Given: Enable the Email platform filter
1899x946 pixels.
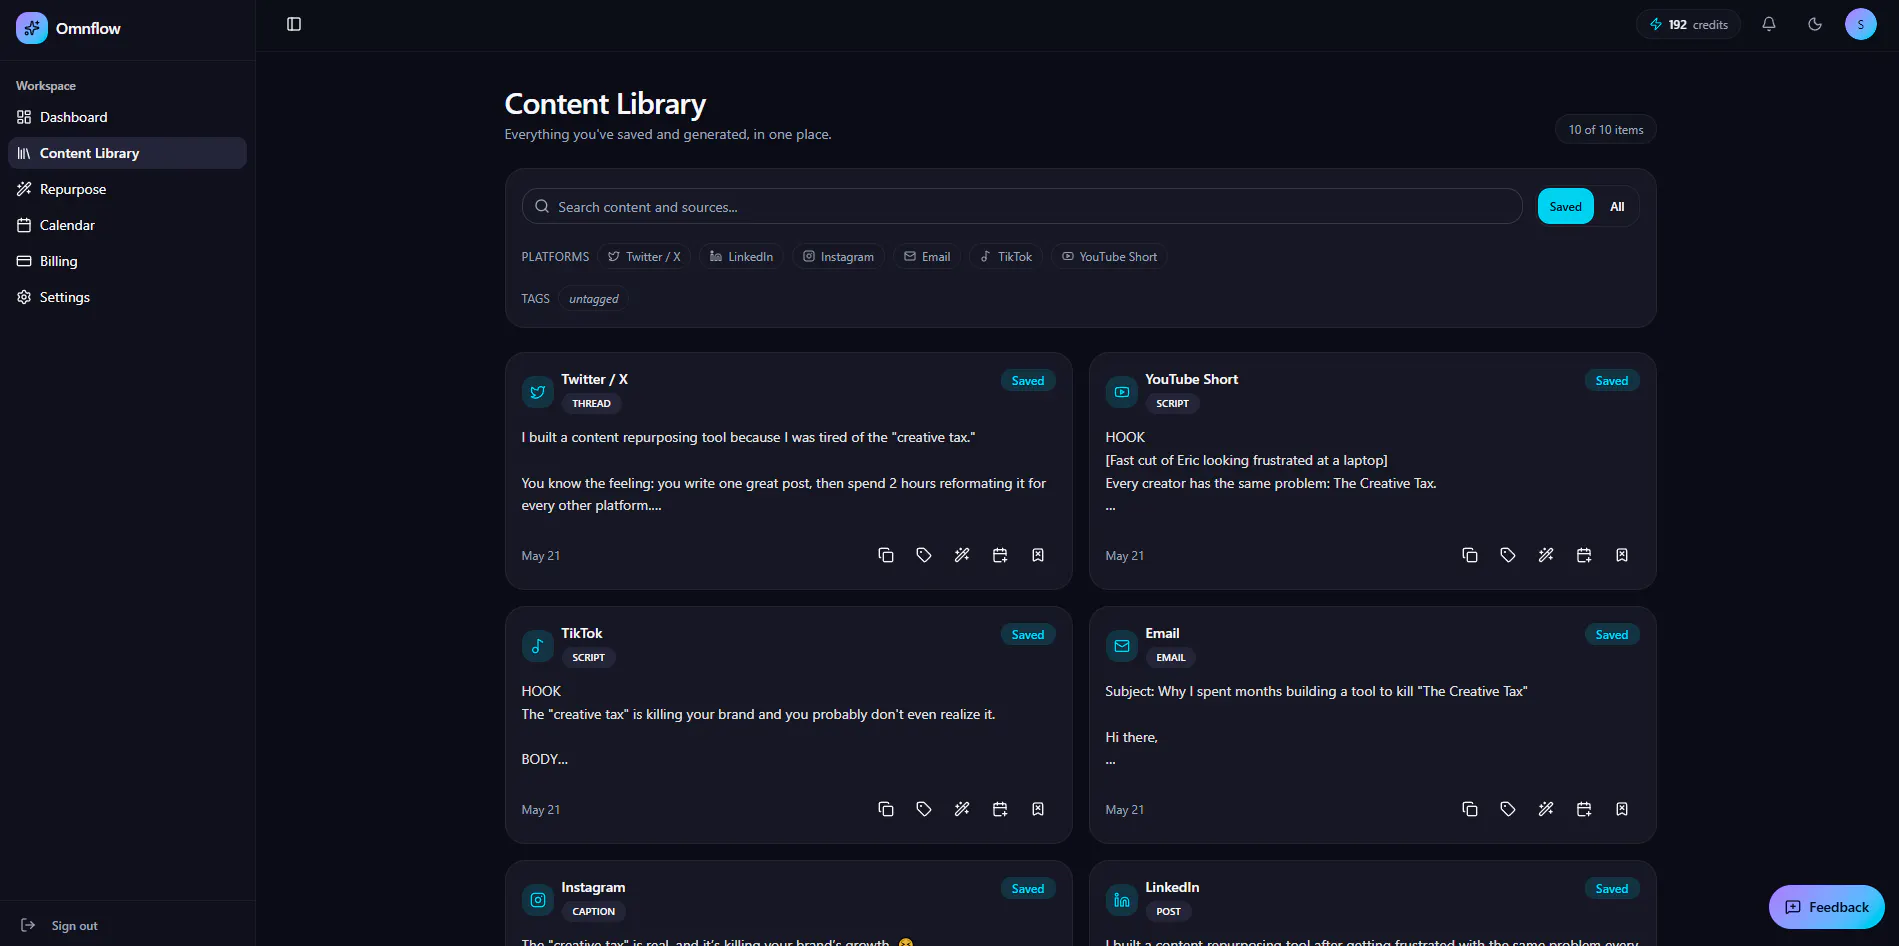Looking at the screenshot, I should [x=927, y=257].
